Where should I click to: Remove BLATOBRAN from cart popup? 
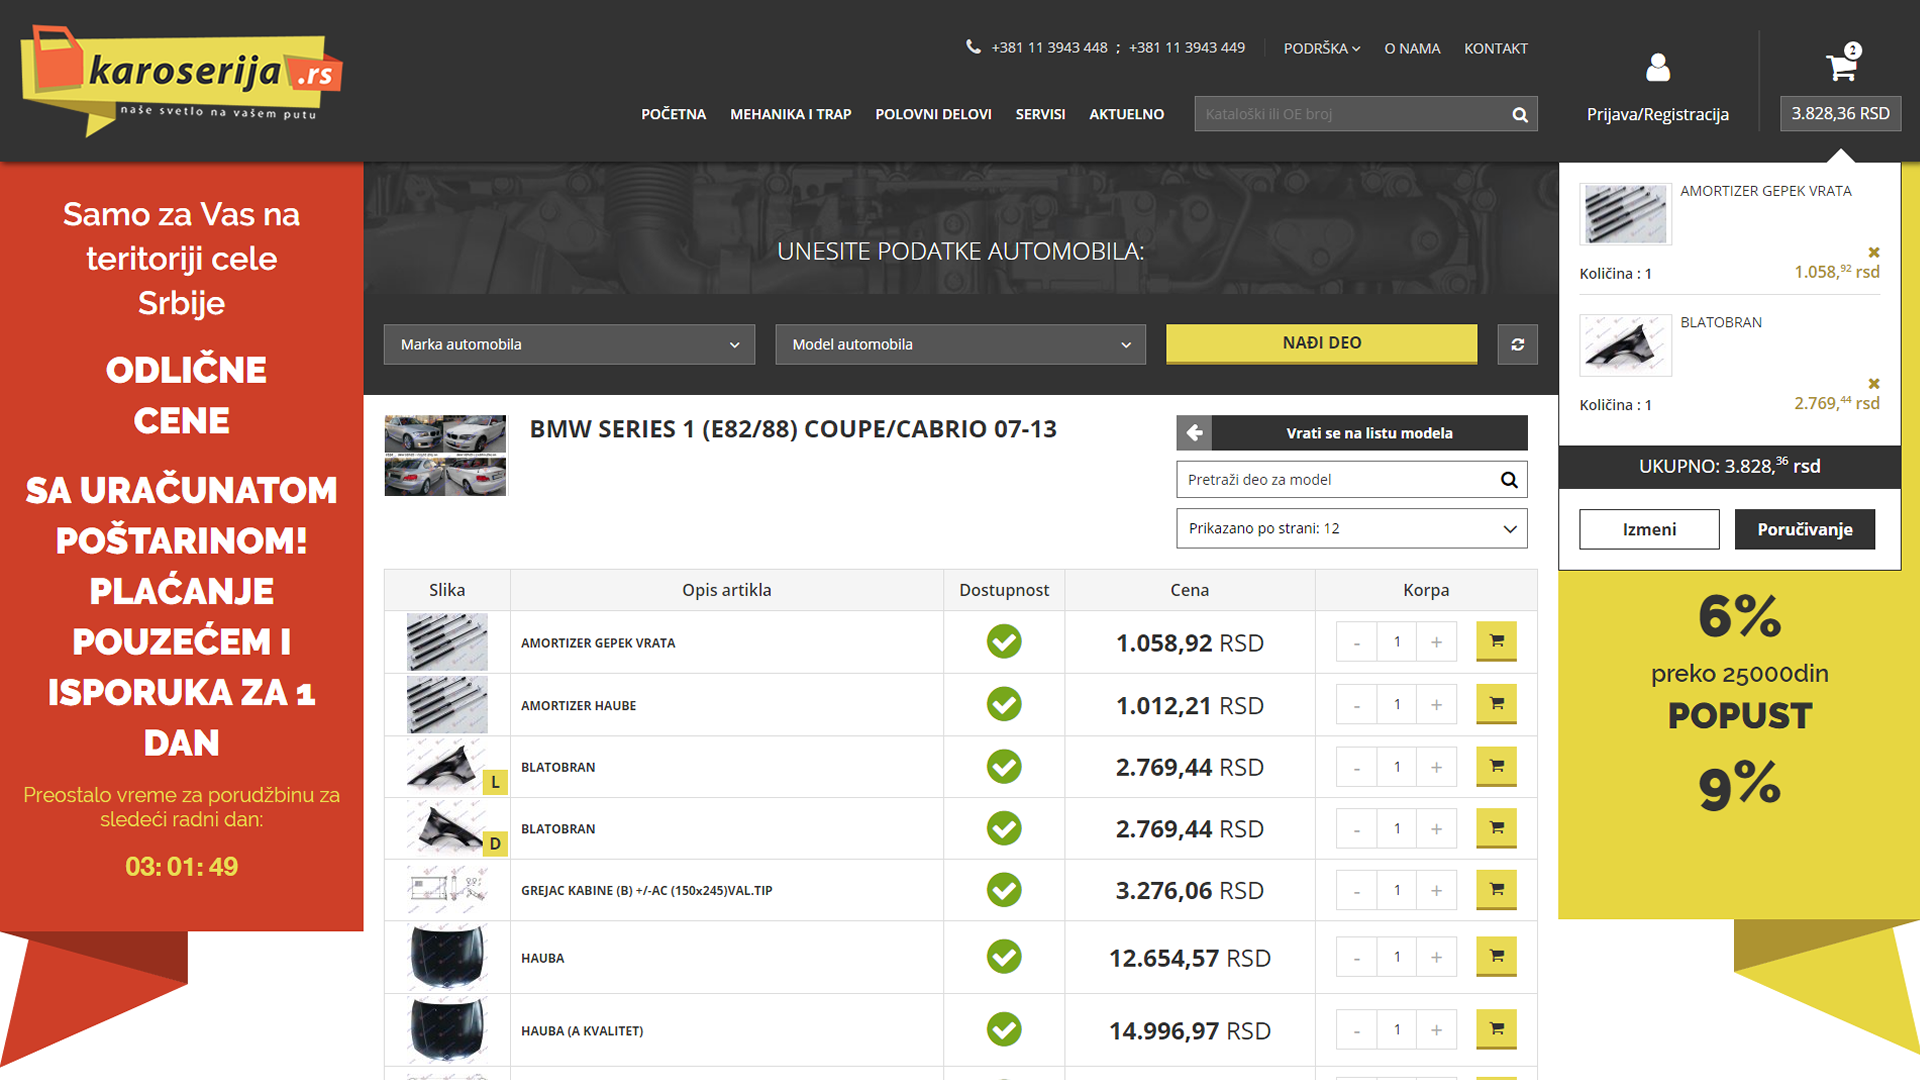point(1874,384)
